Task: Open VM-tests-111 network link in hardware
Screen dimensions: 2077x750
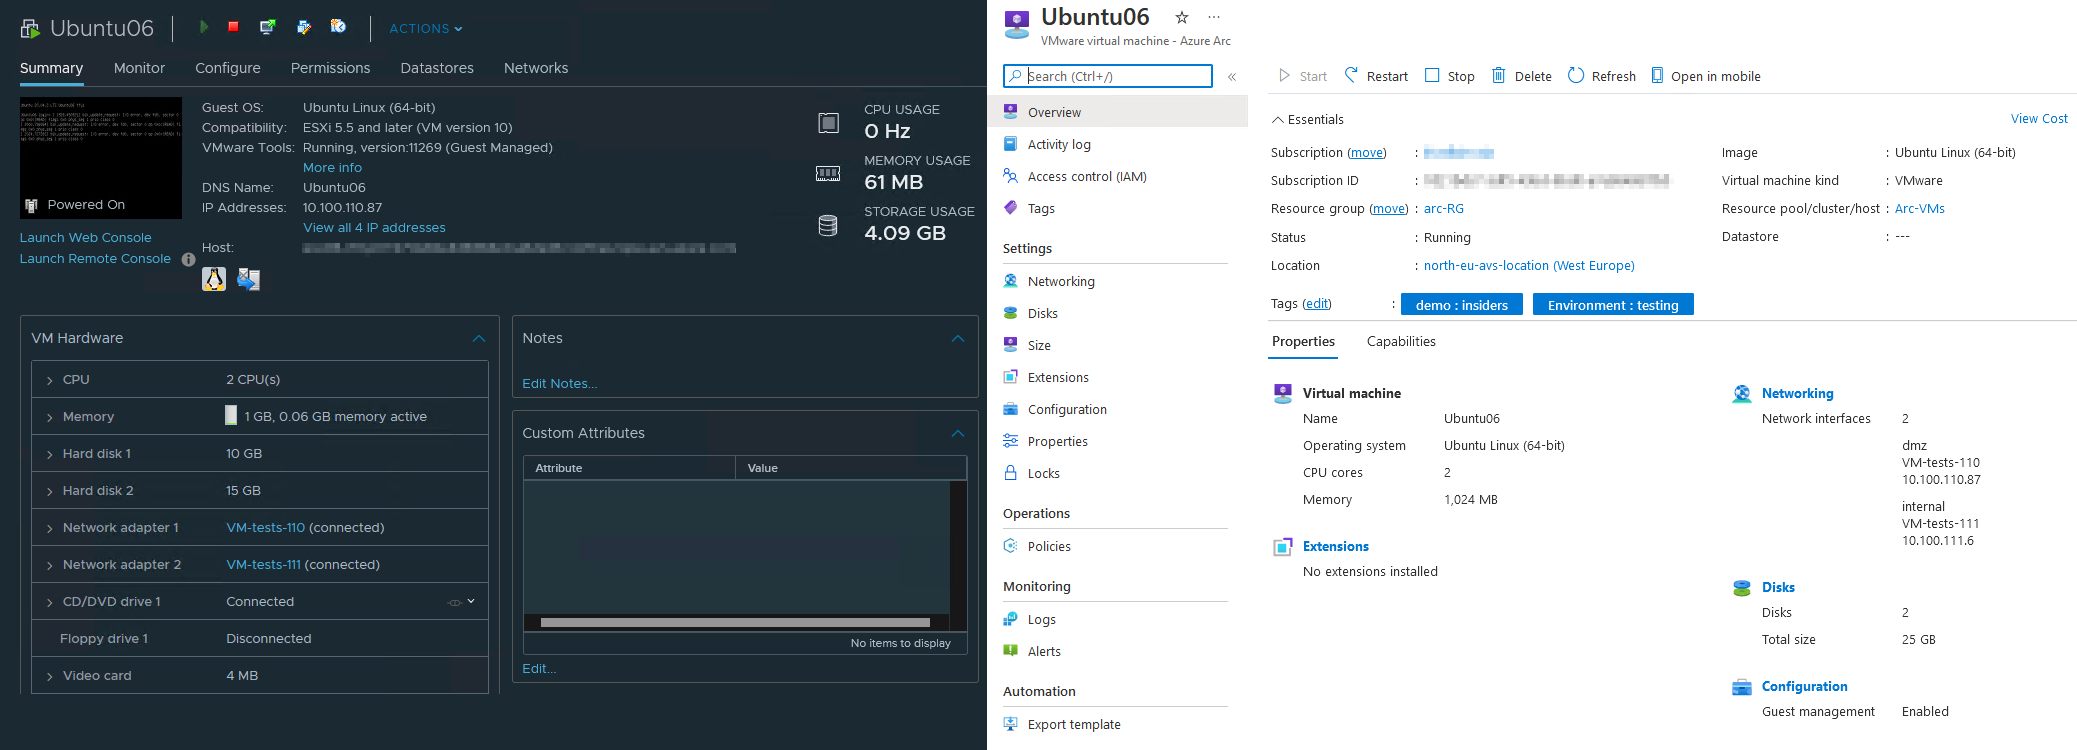Action: (263, 565)
